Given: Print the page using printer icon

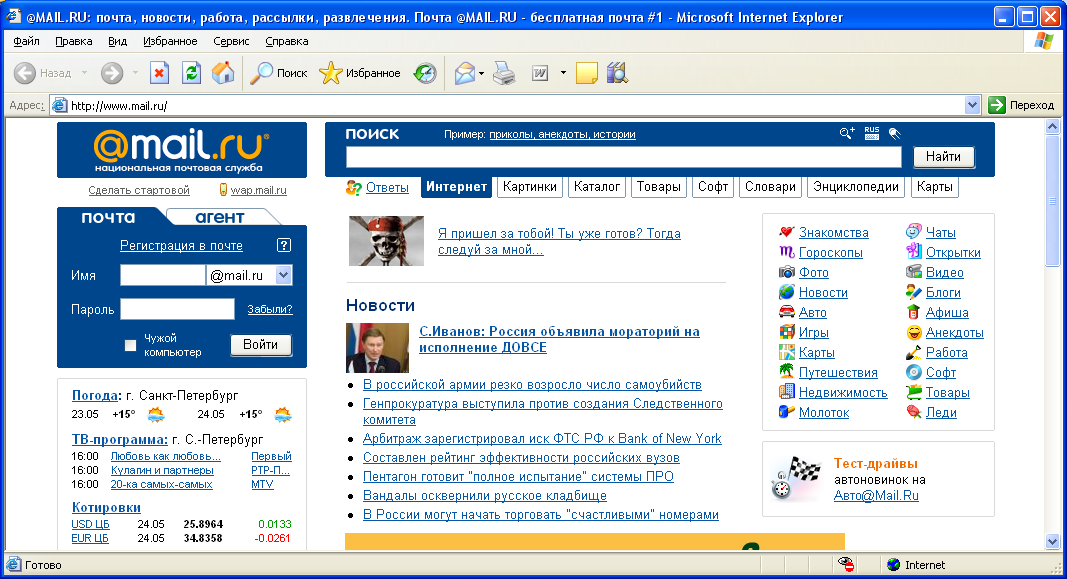Looking at the screenshot, I should (504, 73).
